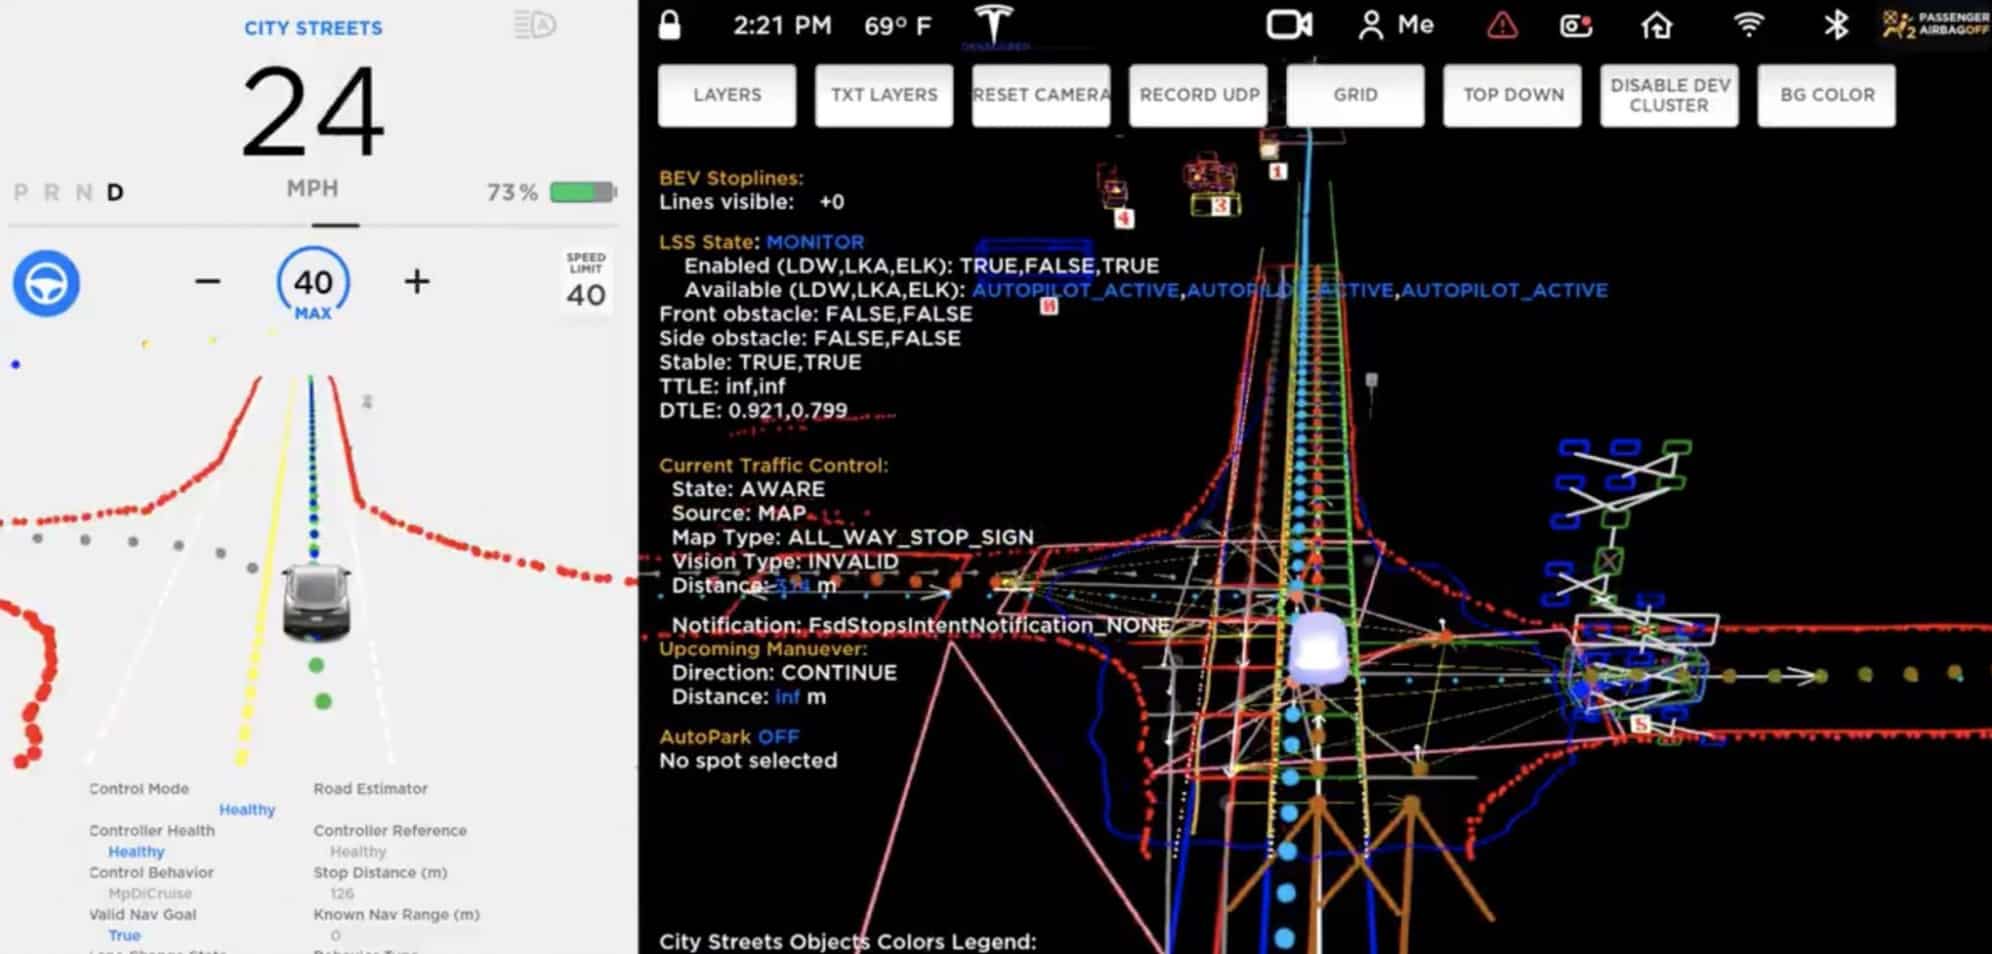
Task: Open the Sentry mode camera icon
Action: pyautogui.click(x=1576, y=26)
